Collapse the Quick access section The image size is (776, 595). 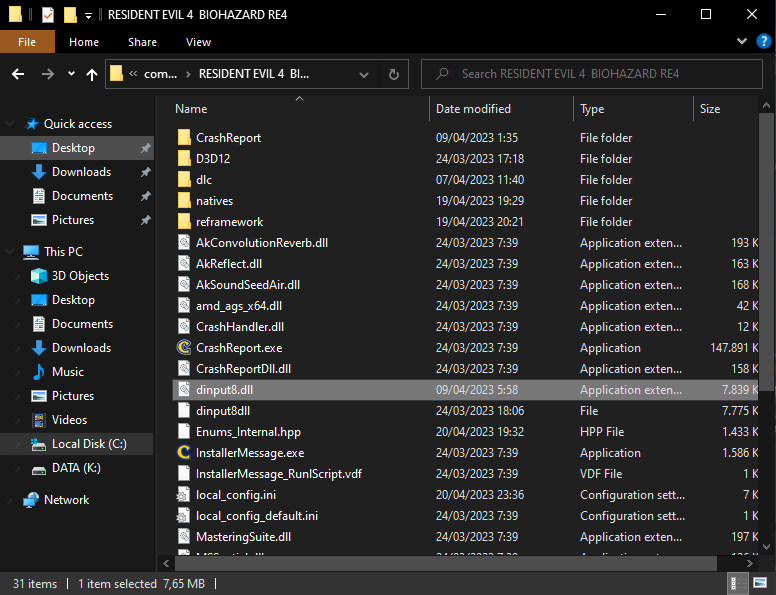pos(10,124)
